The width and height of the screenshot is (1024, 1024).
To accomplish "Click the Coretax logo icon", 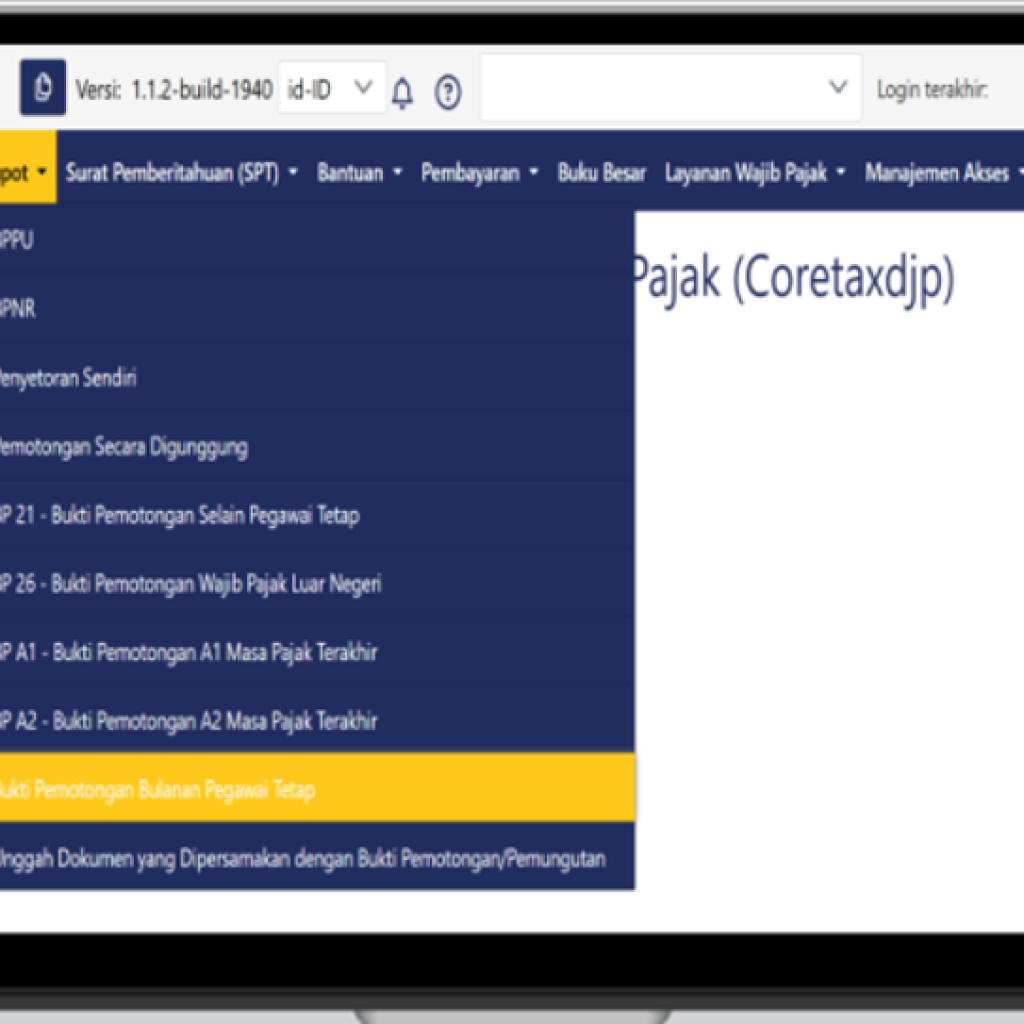I will point(43,88).
